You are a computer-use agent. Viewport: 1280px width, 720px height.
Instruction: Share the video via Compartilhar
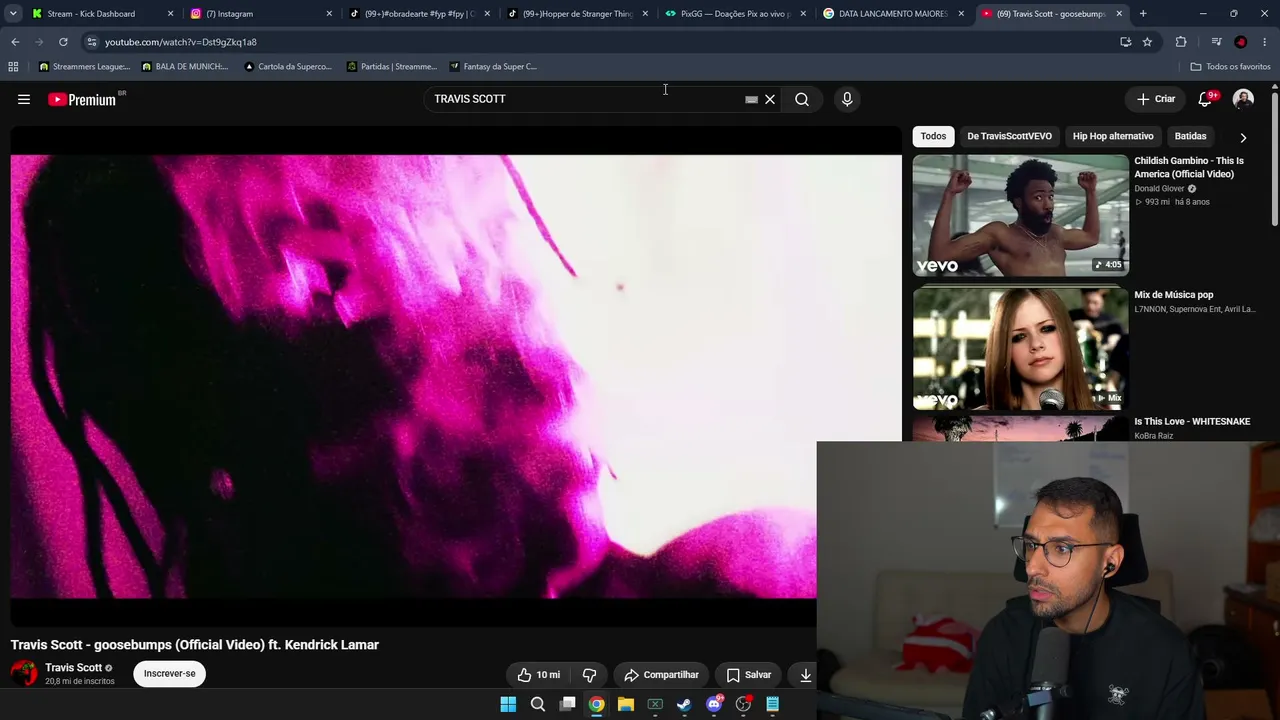click(x=661, y=675)
